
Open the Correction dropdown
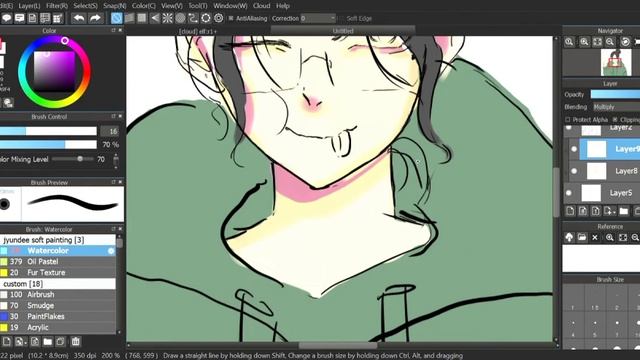(x=318, y=18)
